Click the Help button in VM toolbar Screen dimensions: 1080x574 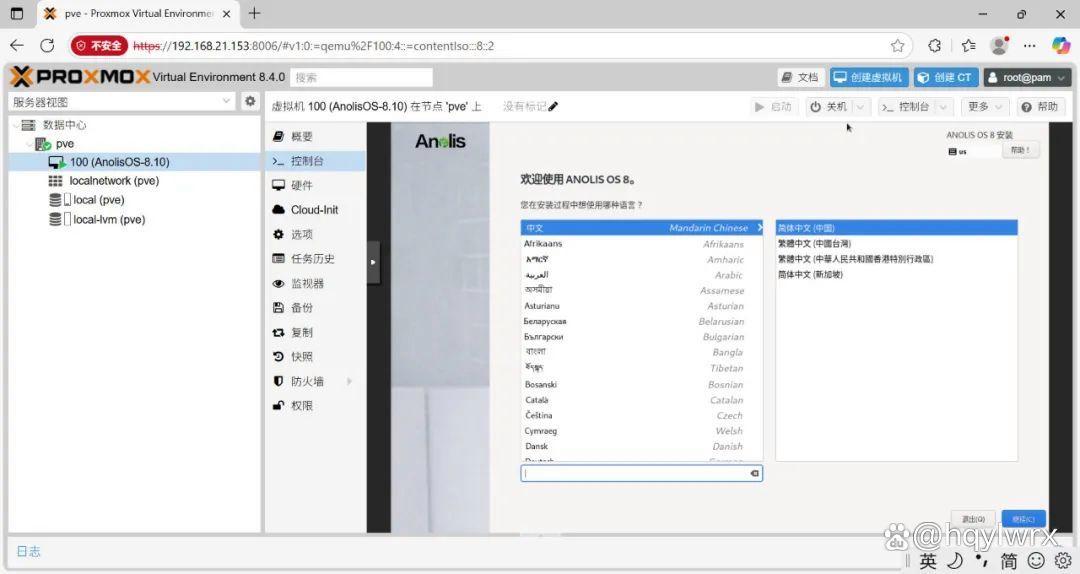tap(1039, 107)
